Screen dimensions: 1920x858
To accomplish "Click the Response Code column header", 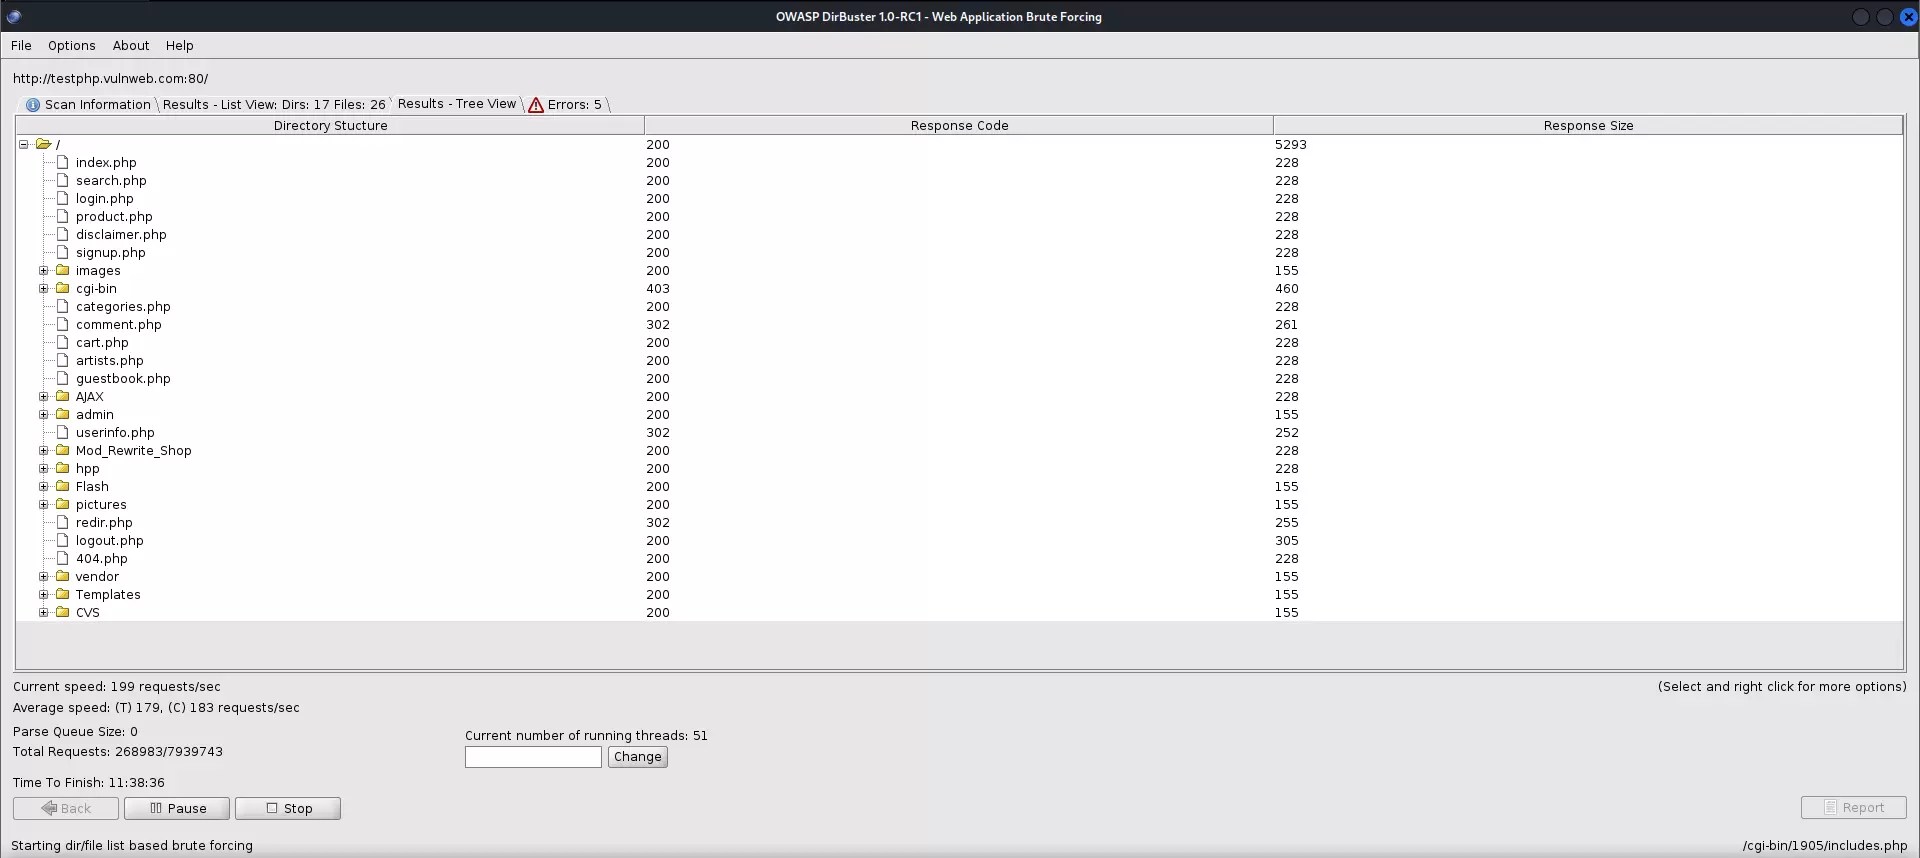I will [959, 125].
